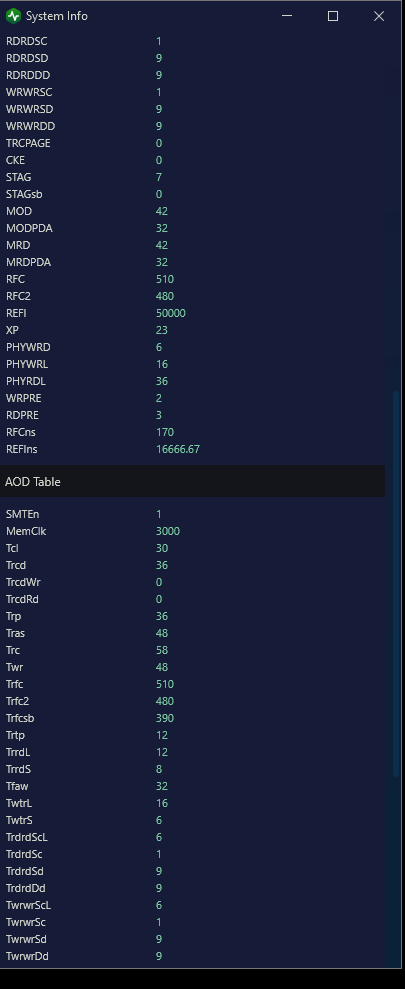Close the System Info window

pos(379,16)
